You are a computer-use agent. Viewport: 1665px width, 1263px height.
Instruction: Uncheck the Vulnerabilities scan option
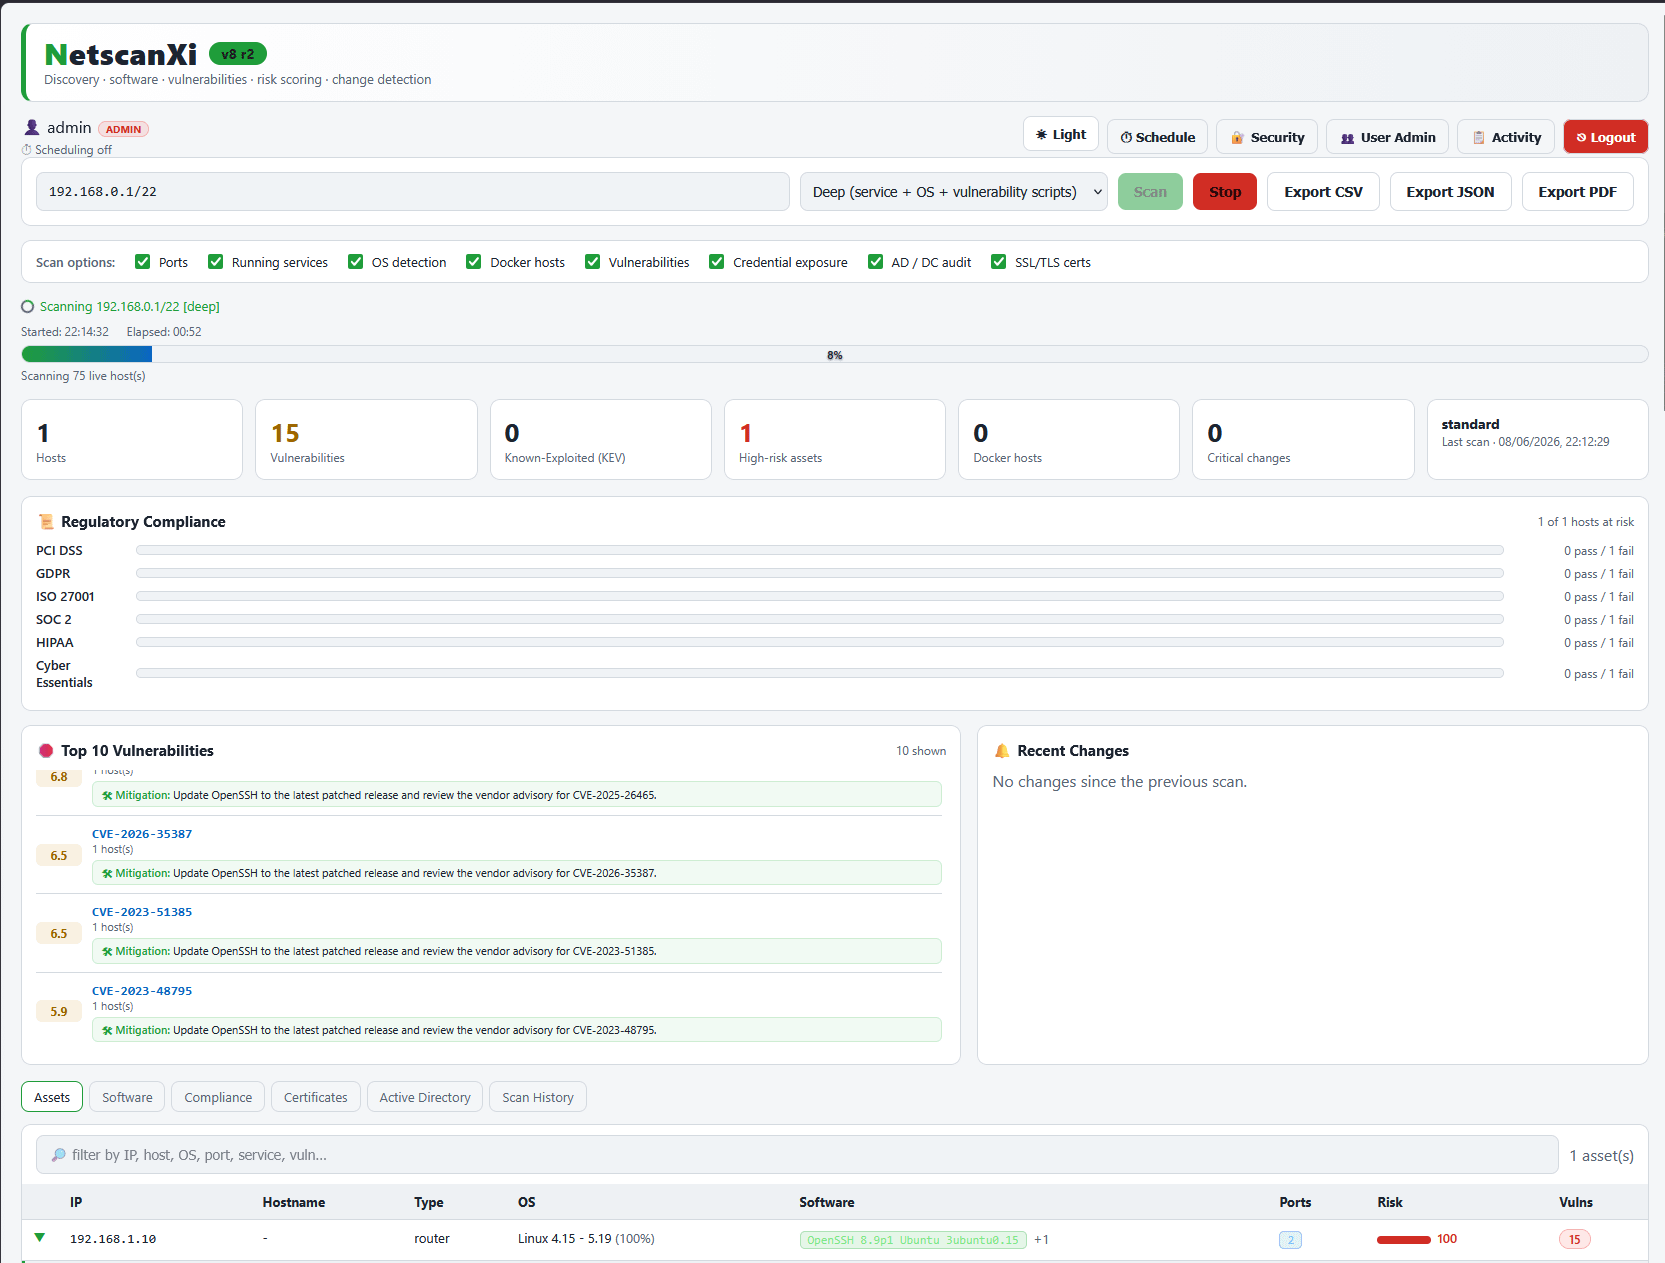(x=593, y=262)
